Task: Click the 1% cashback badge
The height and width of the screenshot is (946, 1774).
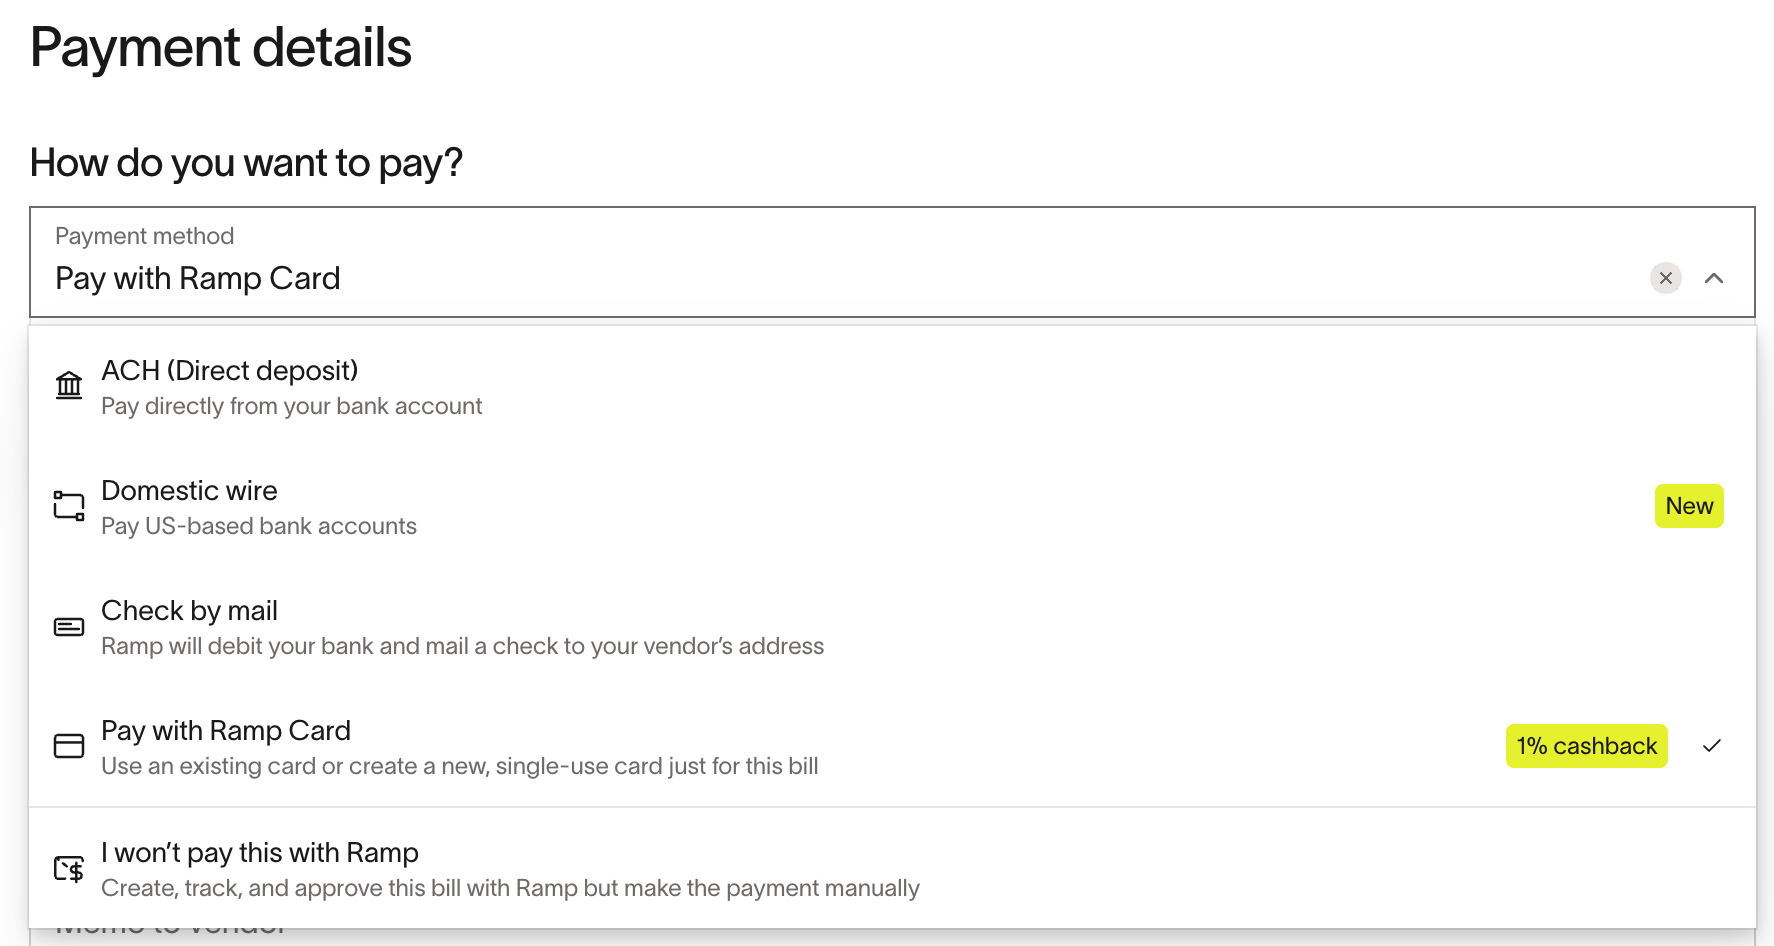Action: click(x=1587, y=746)
